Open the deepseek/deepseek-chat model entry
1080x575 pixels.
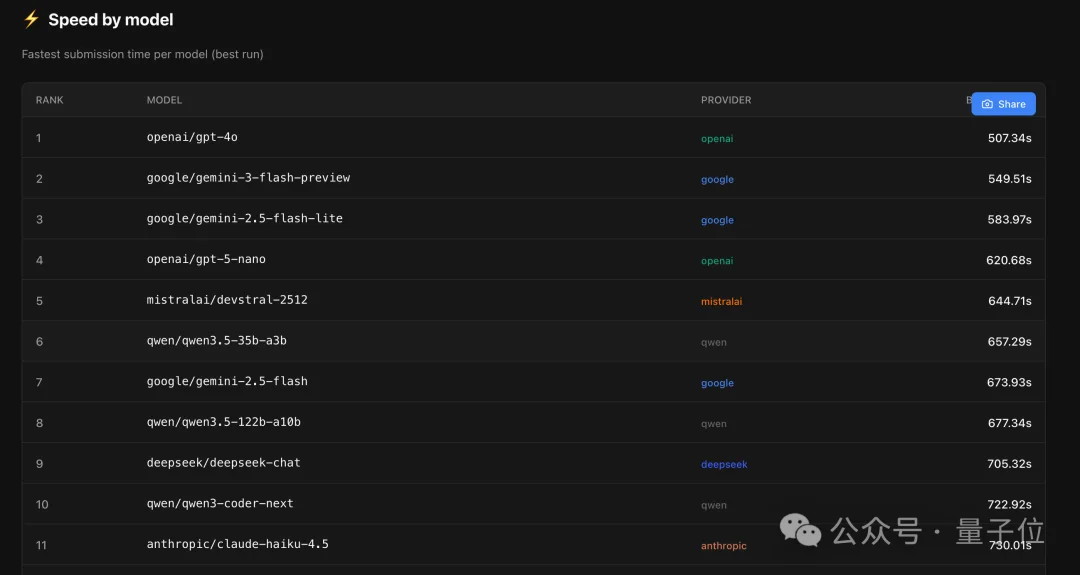coord(223,463)
